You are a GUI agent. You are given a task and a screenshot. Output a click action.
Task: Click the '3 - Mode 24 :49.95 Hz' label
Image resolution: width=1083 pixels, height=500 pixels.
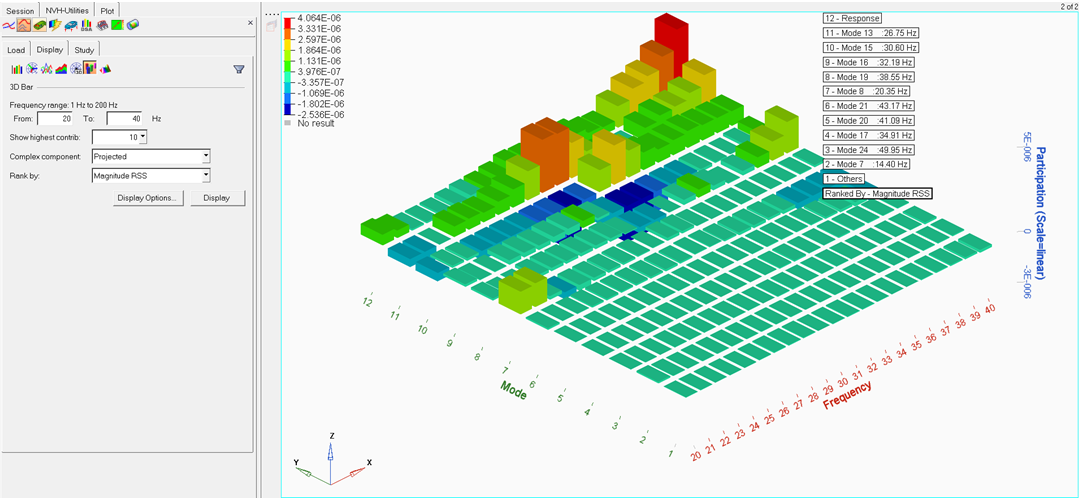868,150
